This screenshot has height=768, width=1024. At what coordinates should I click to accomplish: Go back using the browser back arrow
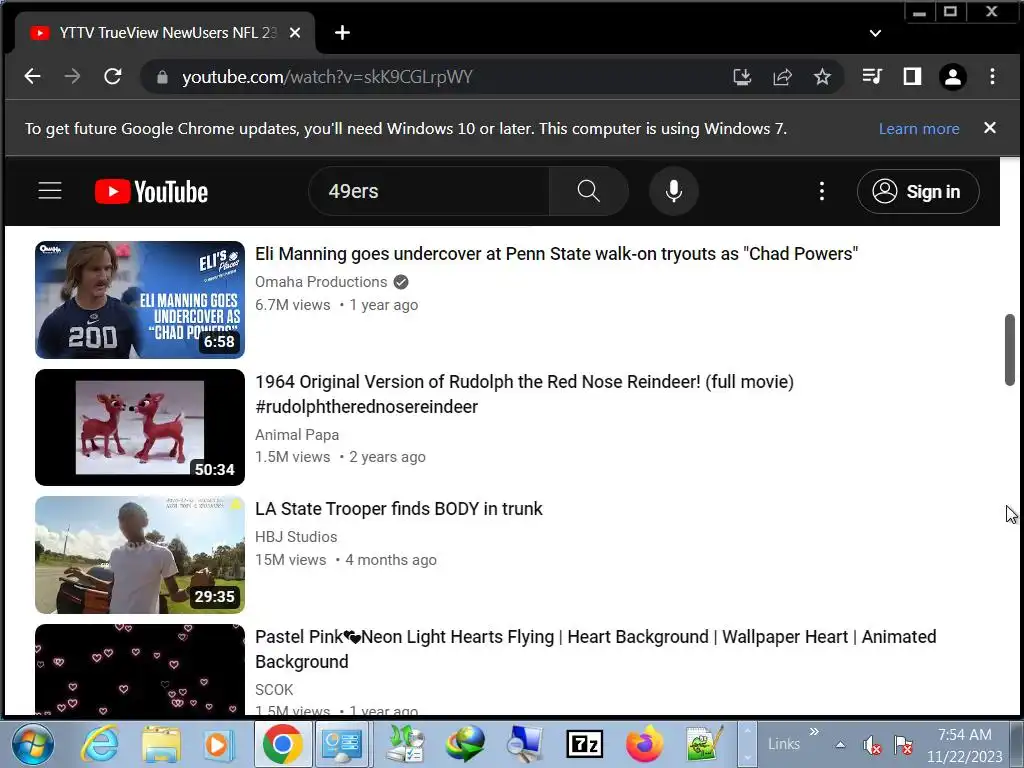pyautogui.click(x=32, y=76)
